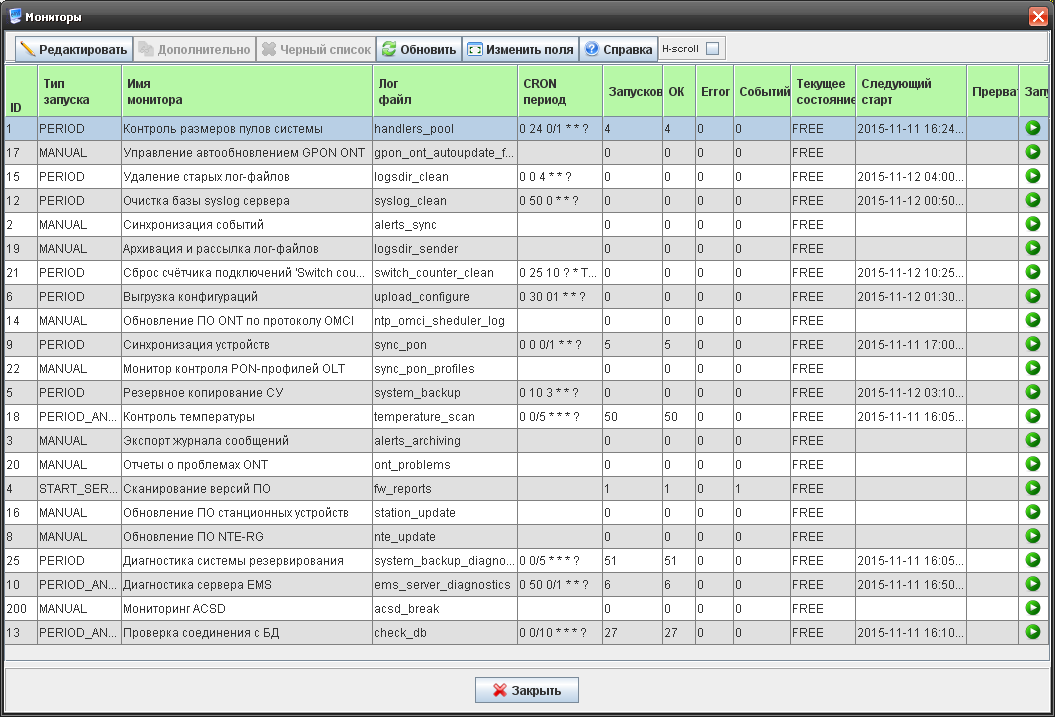Click the 'fw_reports' log file cell
1055x717 pixels.
(x=445, y=488)
